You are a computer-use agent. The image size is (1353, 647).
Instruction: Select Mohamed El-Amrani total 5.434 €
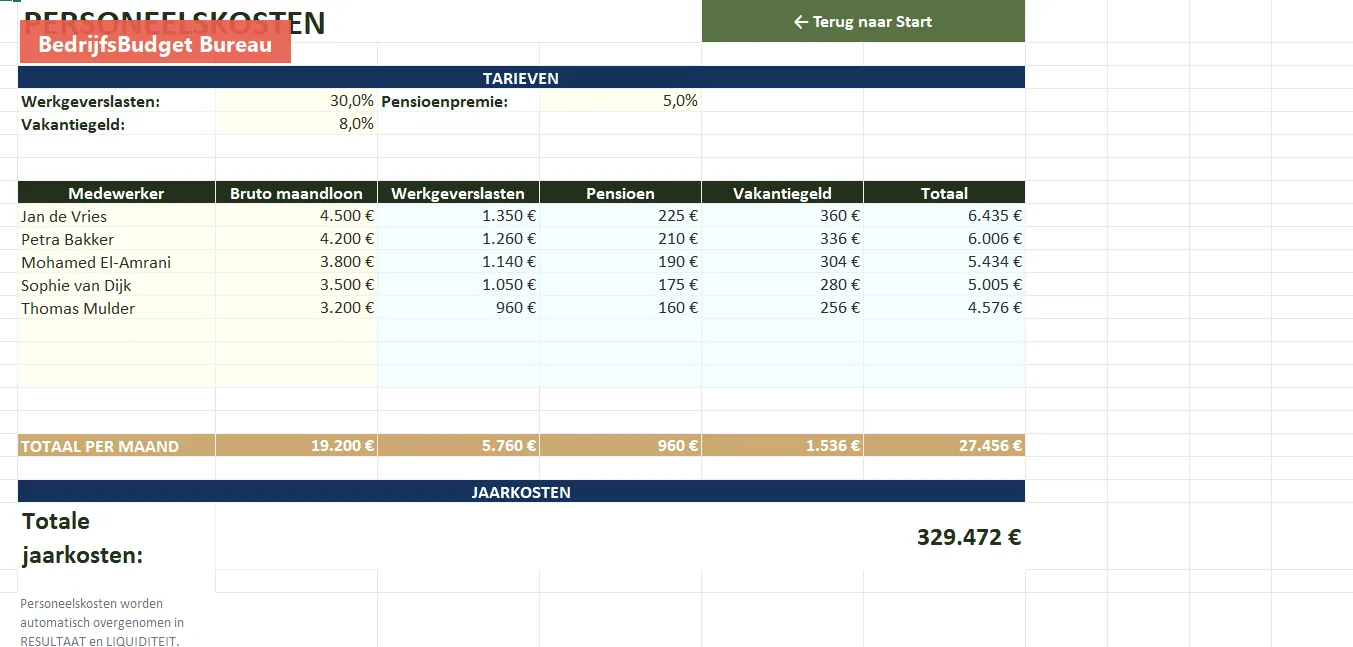point(945,262)
